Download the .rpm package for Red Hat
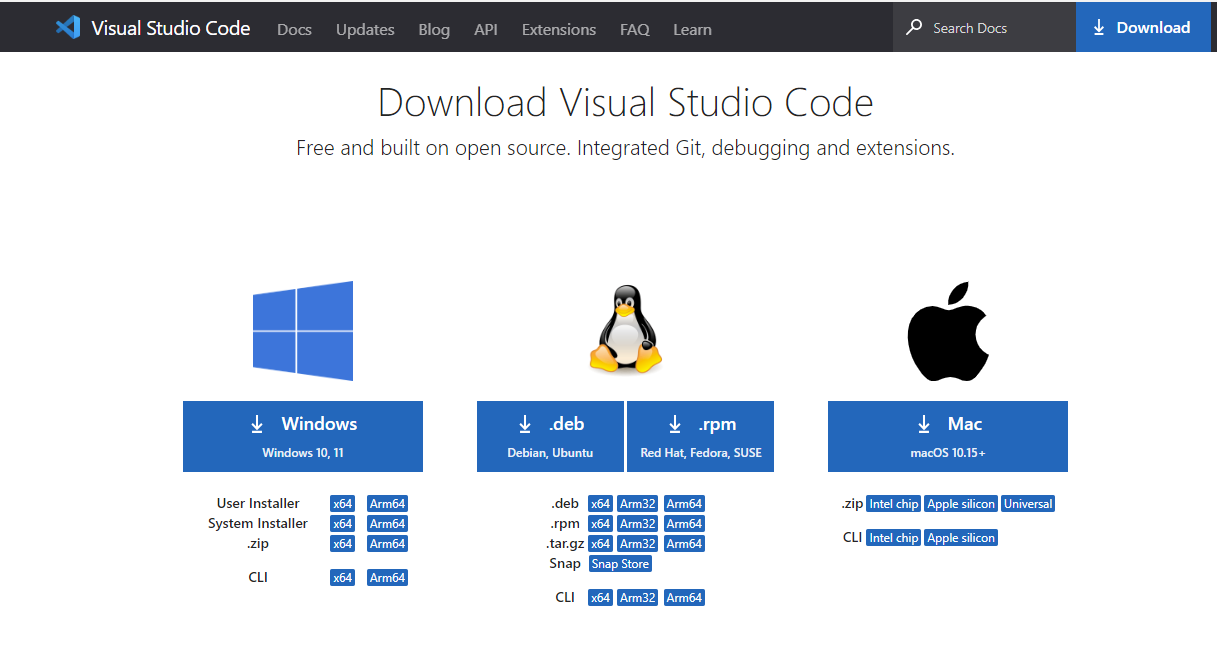The width and height of the screenshot is (1217, 657). [x=700, y=436]
